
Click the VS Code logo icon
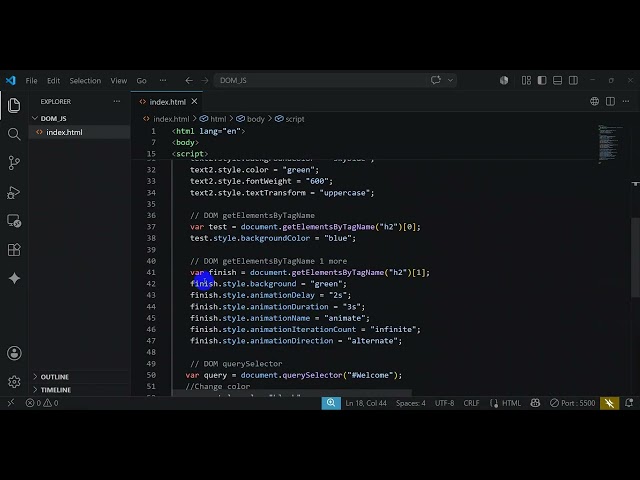(11, 80)
